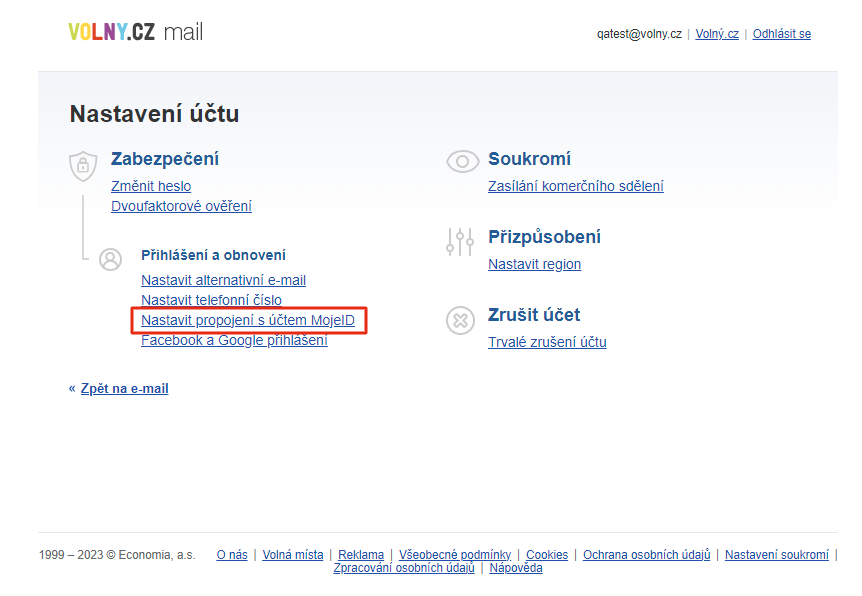
Task: Click the Economia, a.s. copyright text
Action: click(117, 555)
